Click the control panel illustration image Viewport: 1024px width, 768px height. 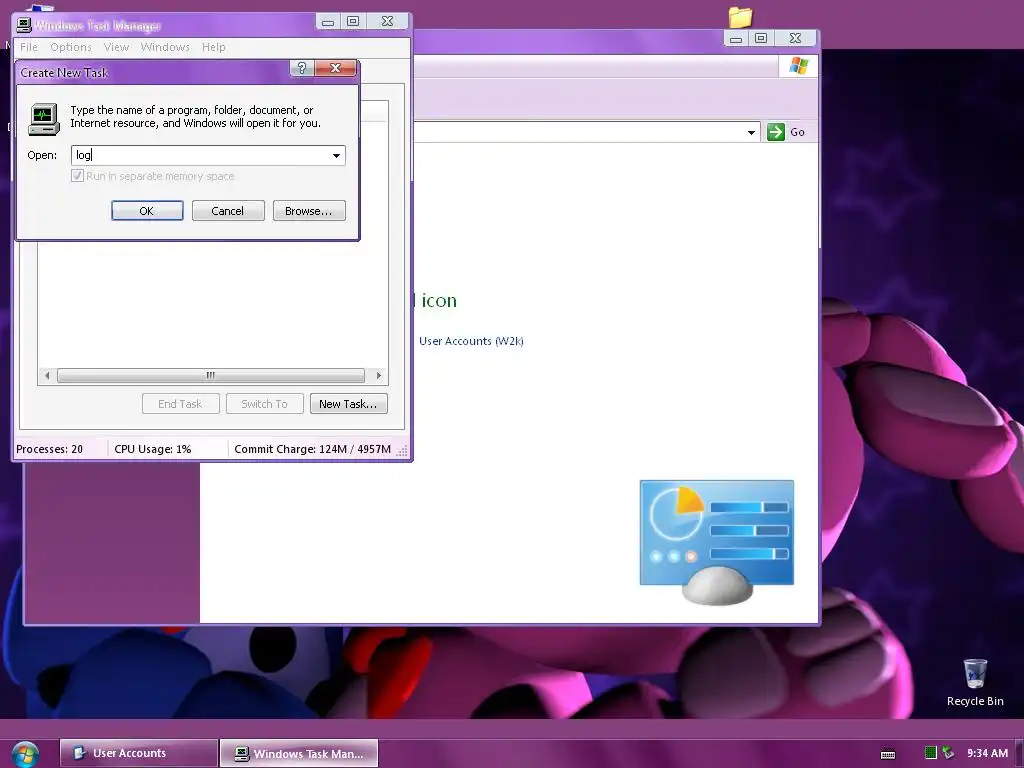click(717, 542)
